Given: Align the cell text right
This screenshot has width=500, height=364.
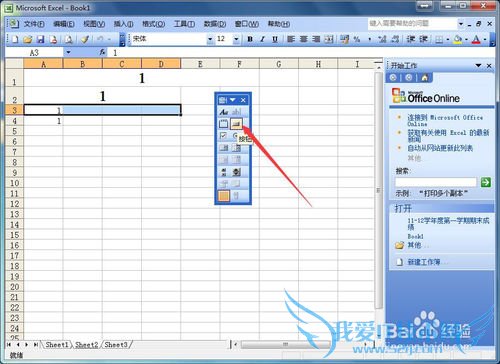Looking at the screenshot, I should tap(316, 39).
